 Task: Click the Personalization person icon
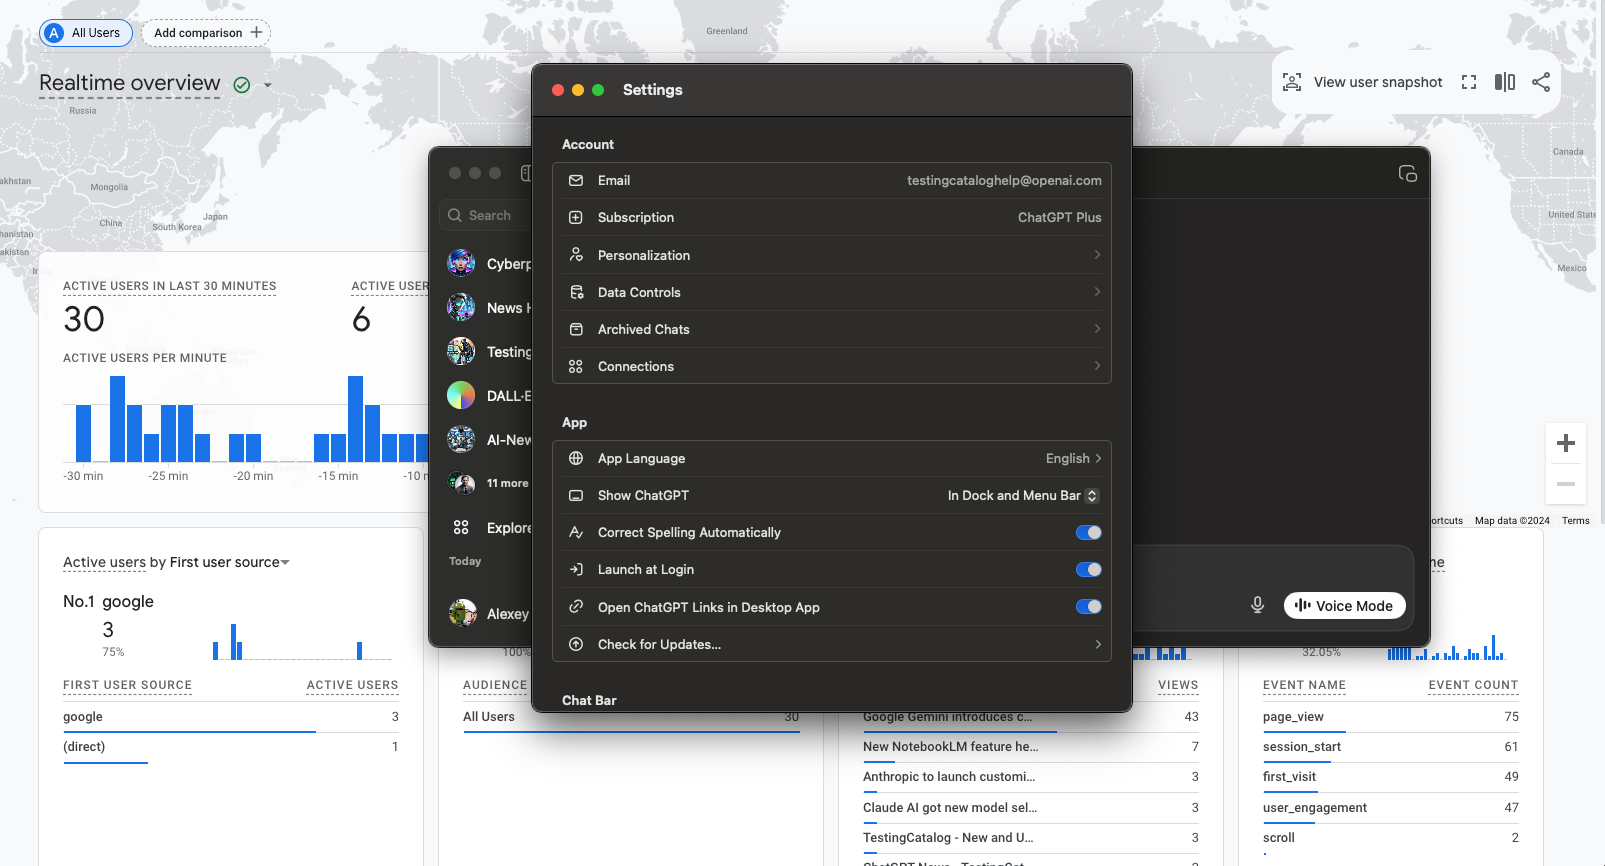pos(576,255)
